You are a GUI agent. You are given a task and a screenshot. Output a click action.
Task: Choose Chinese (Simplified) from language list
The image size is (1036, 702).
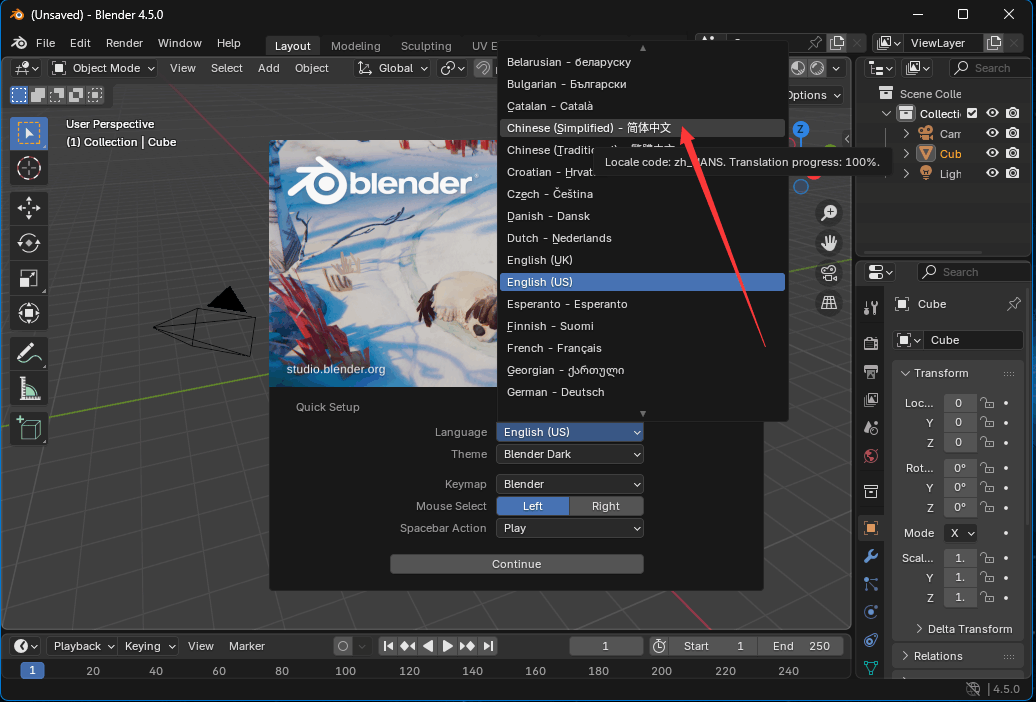(x=588, y=128)
